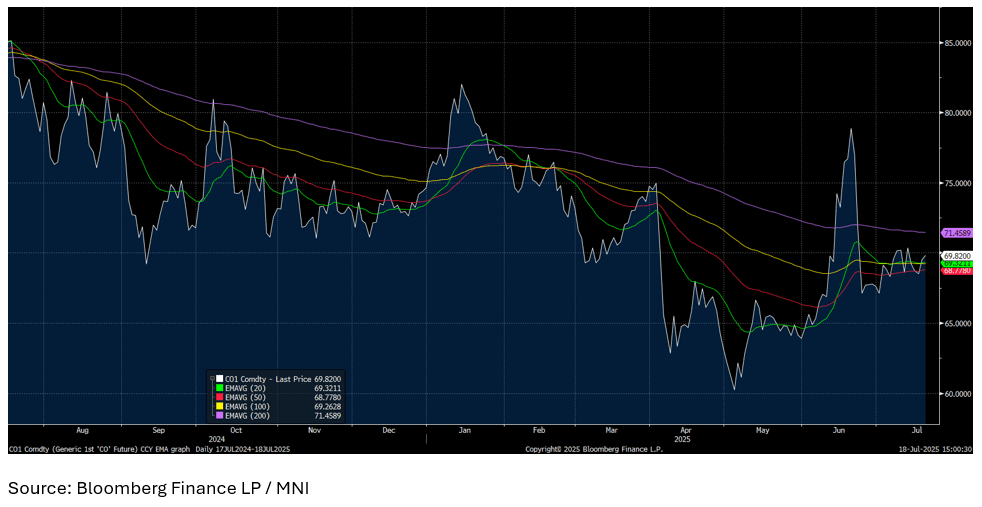Screen dimensions: 982x507
Task: Click the 60.0000 y-axis label
Action: [958, 394]
